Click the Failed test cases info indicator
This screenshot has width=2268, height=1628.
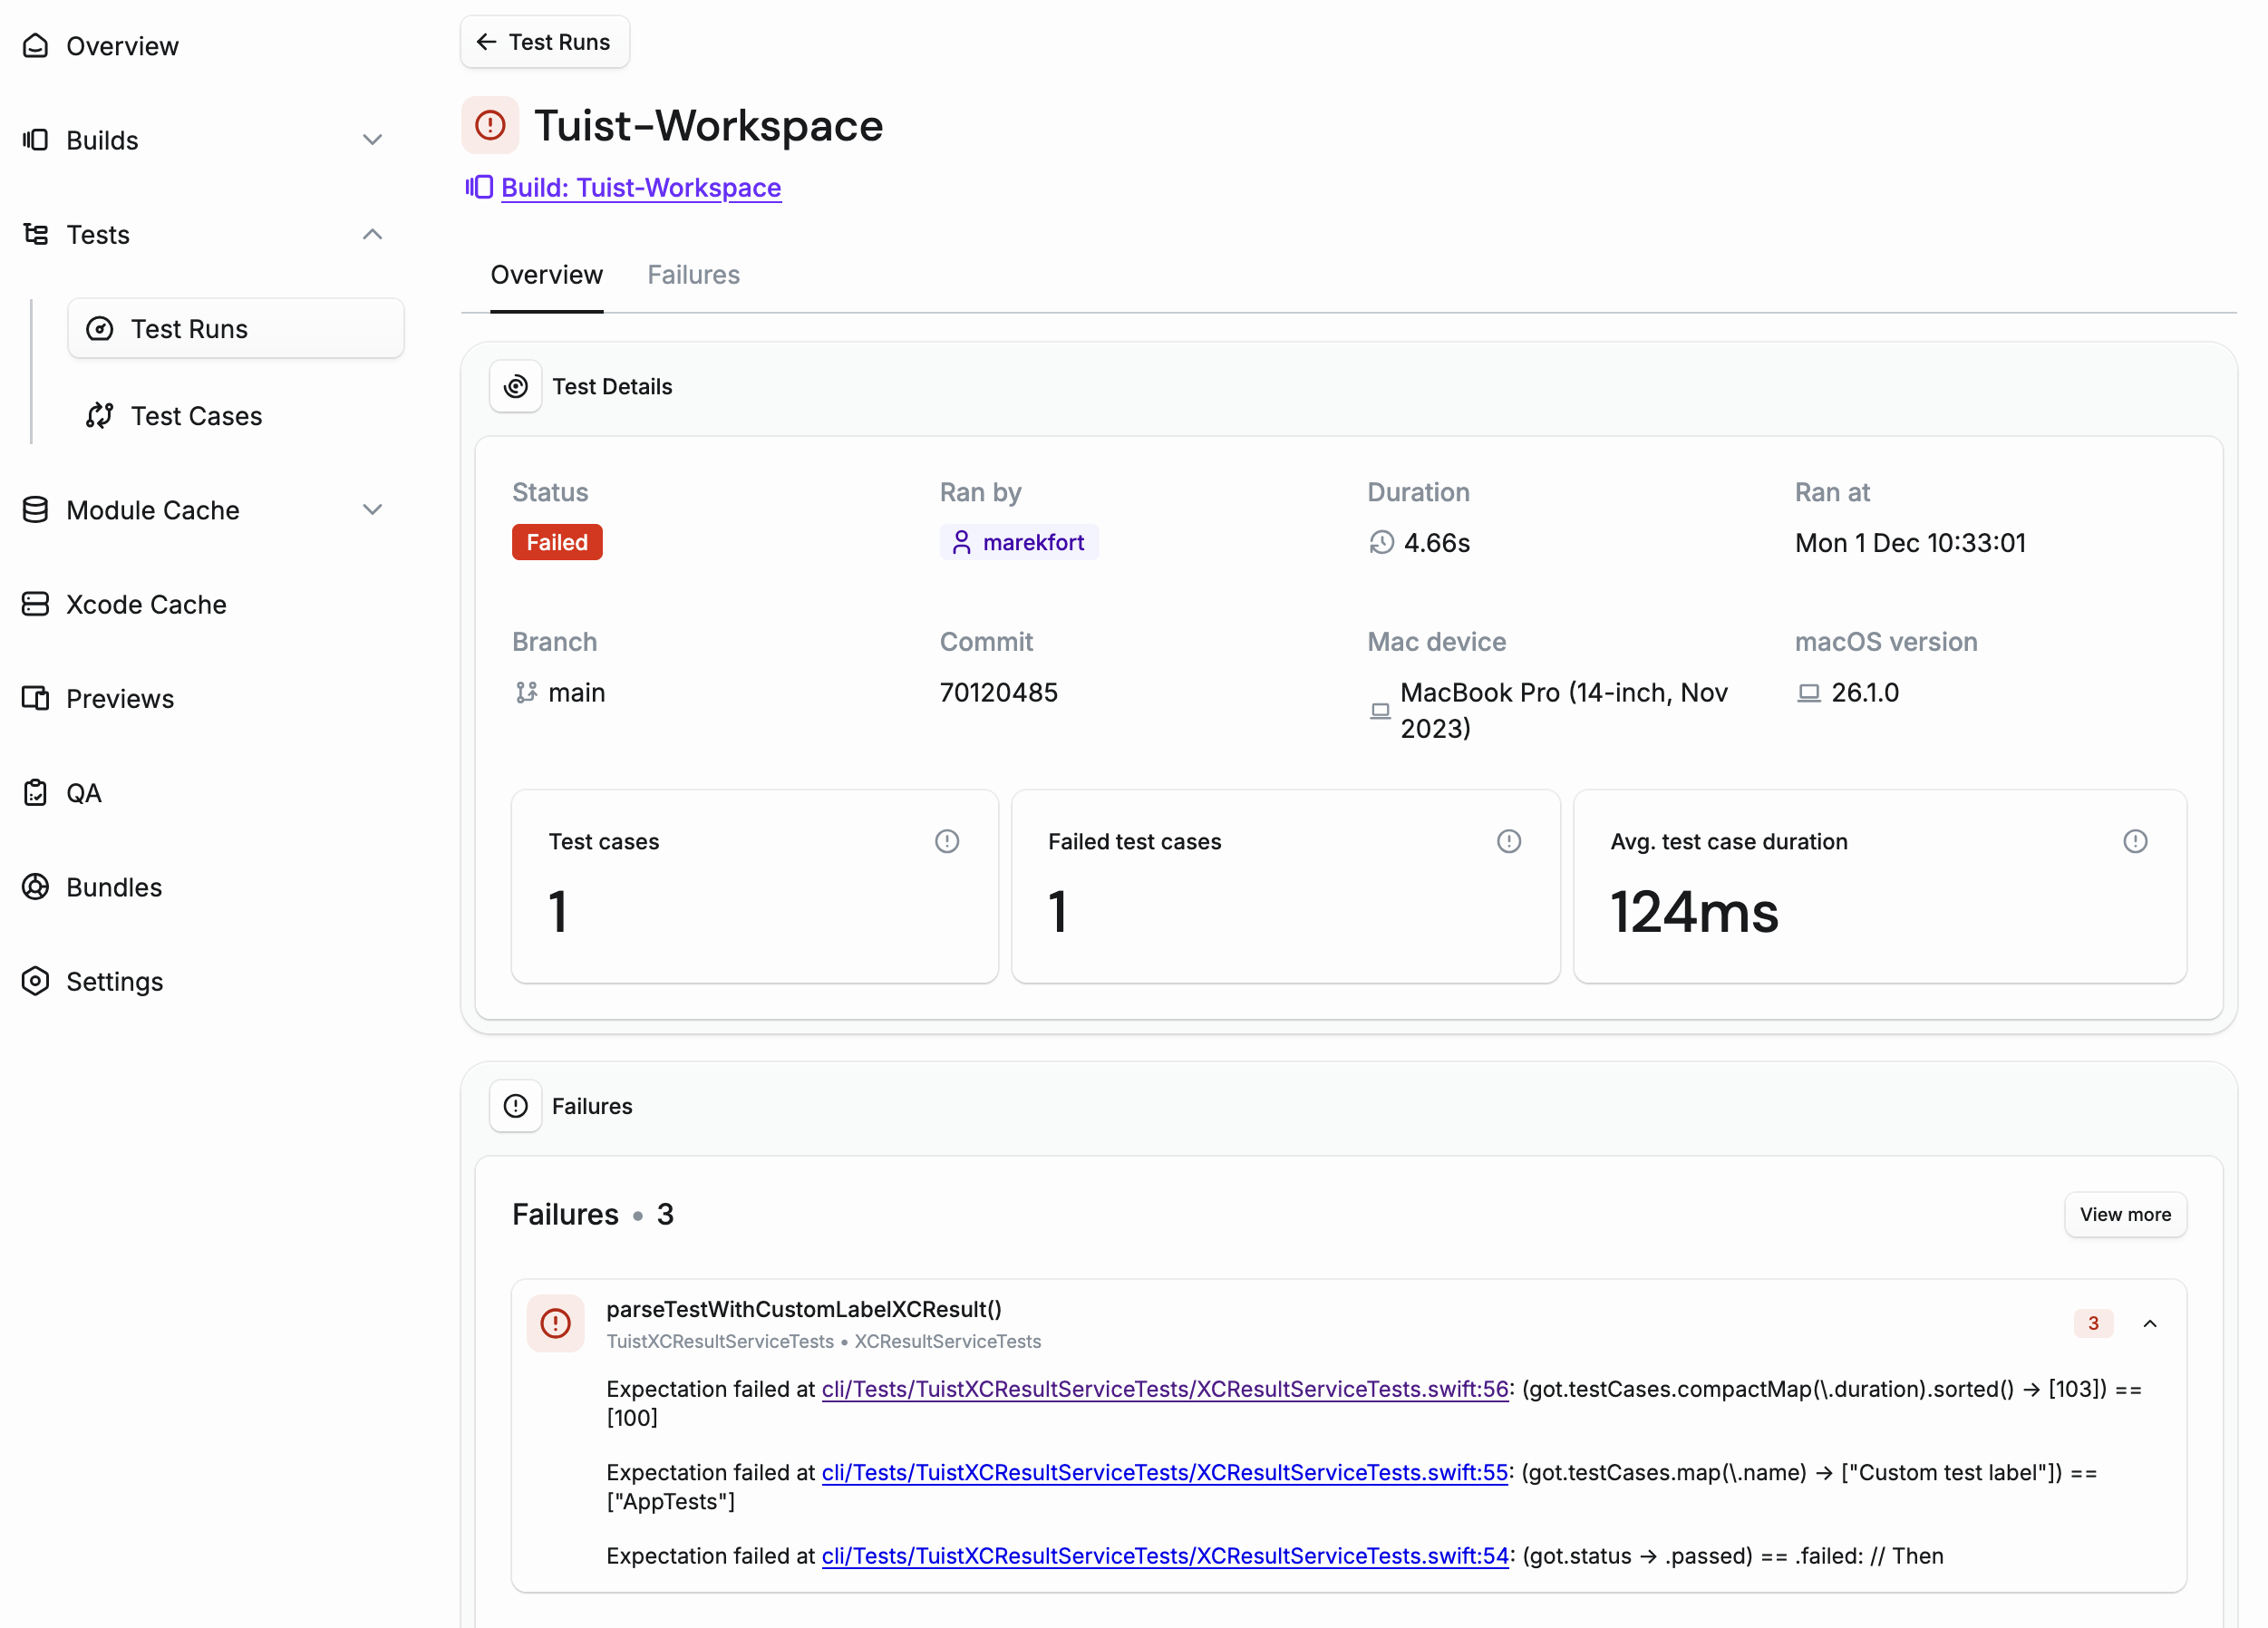(1508, 841)
